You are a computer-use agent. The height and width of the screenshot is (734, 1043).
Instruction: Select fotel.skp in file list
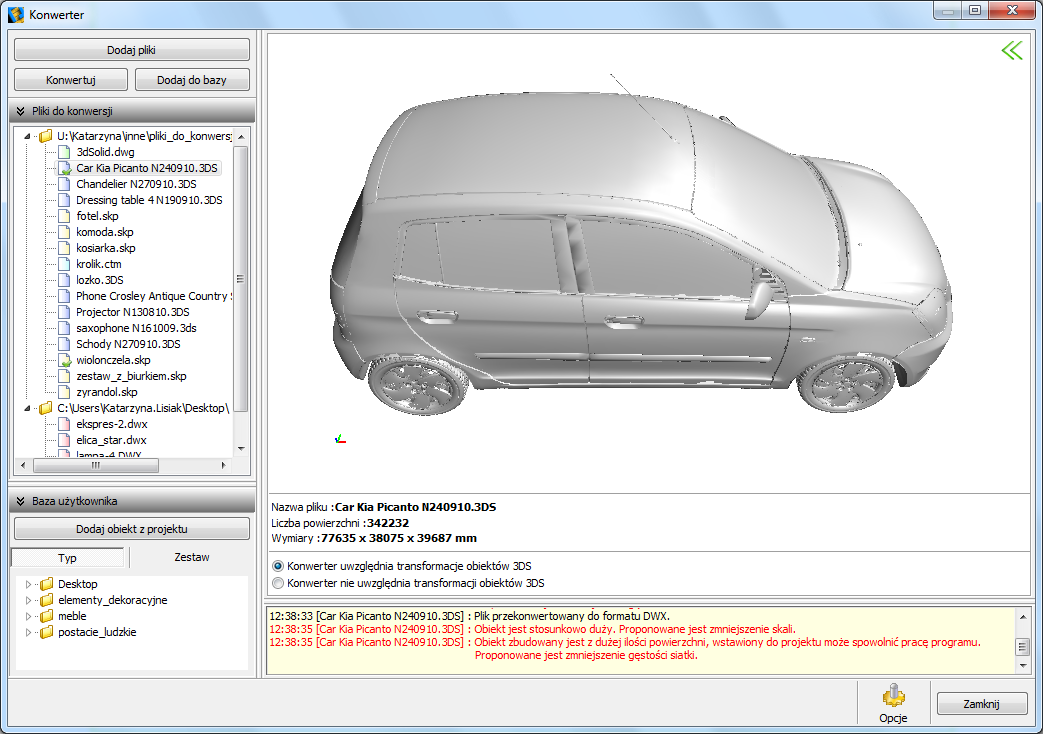pos(97,216)
